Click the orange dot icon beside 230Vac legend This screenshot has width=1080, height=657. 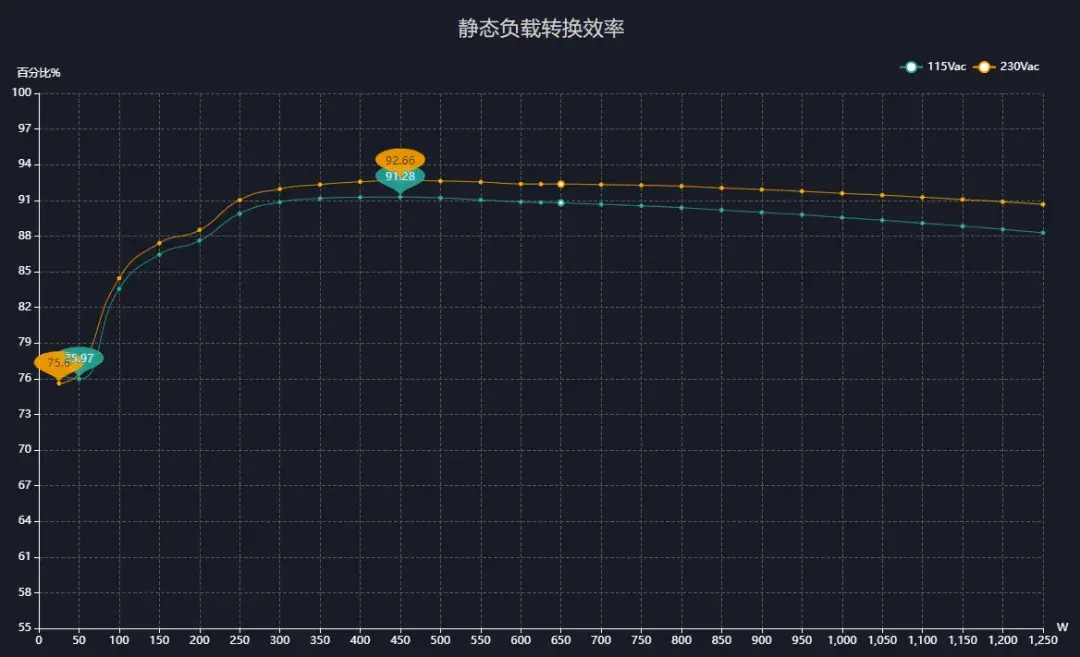click(x=986, y=66)
